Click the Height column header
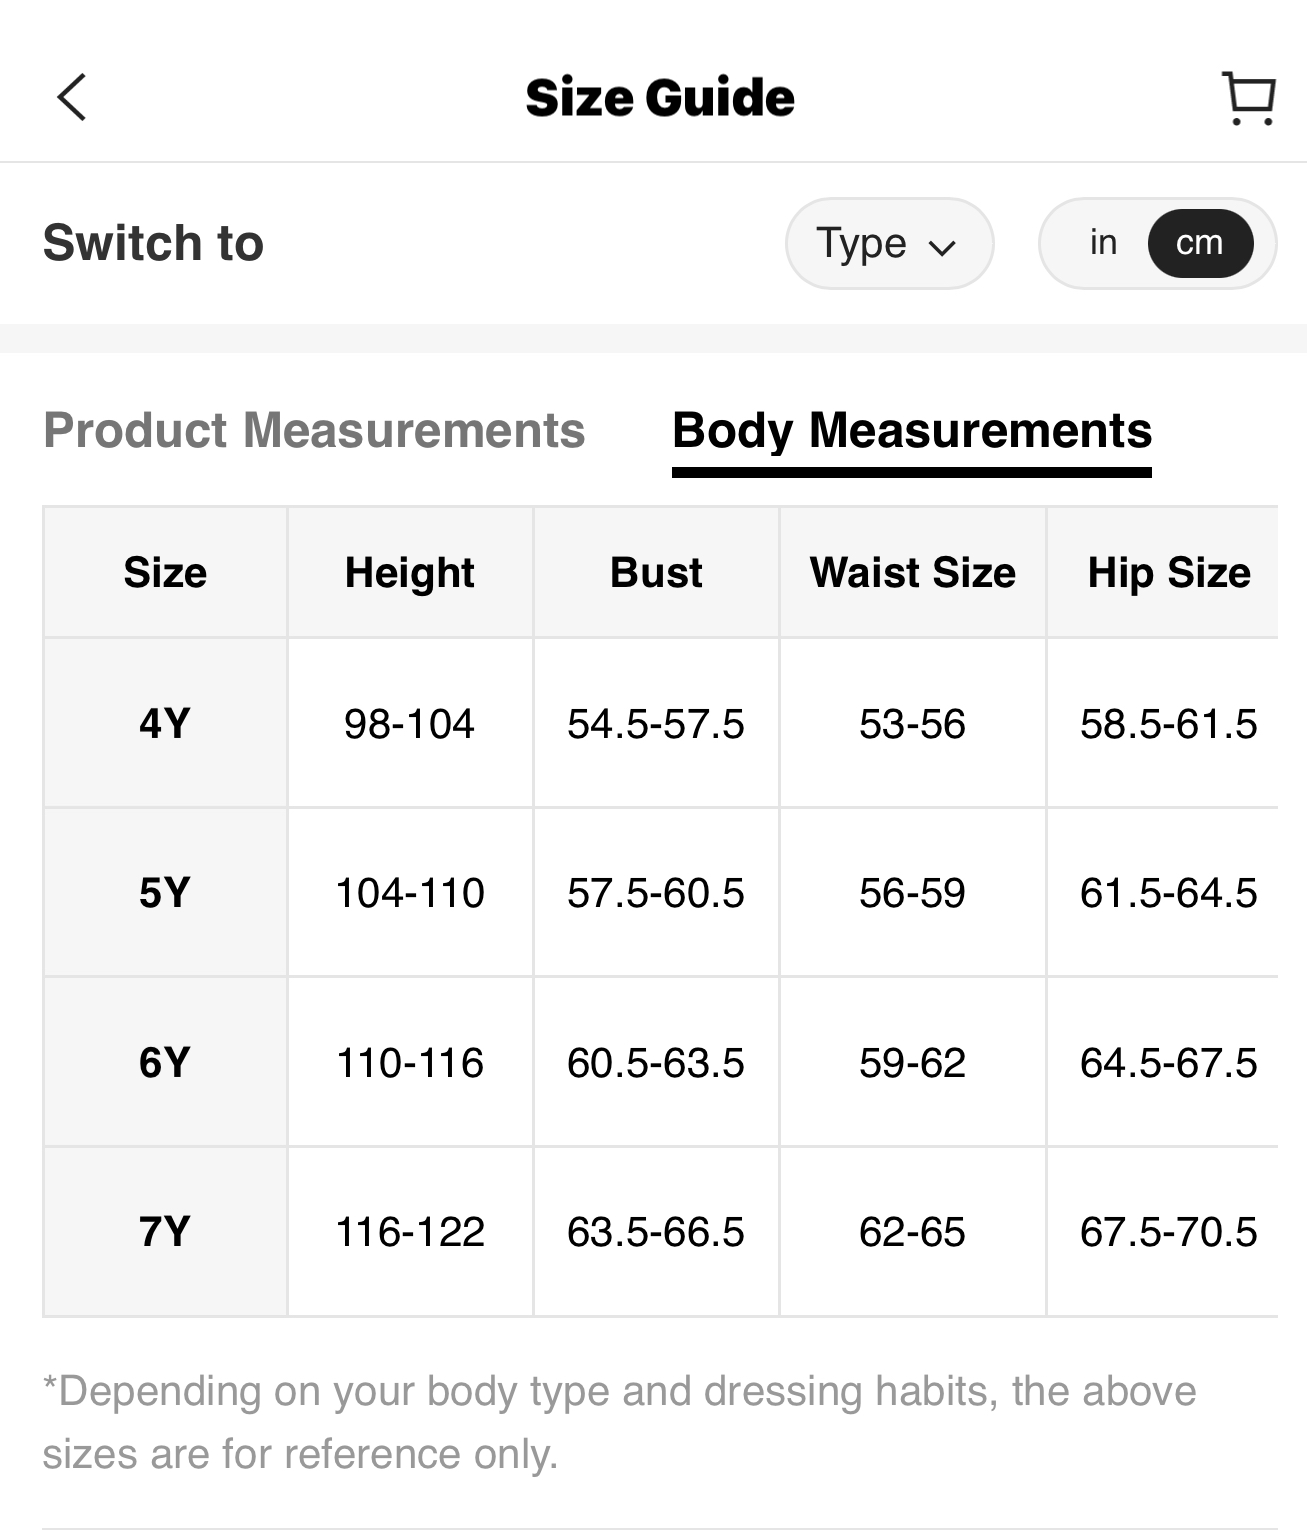The image size is (1307, 1530). [409, 573]
